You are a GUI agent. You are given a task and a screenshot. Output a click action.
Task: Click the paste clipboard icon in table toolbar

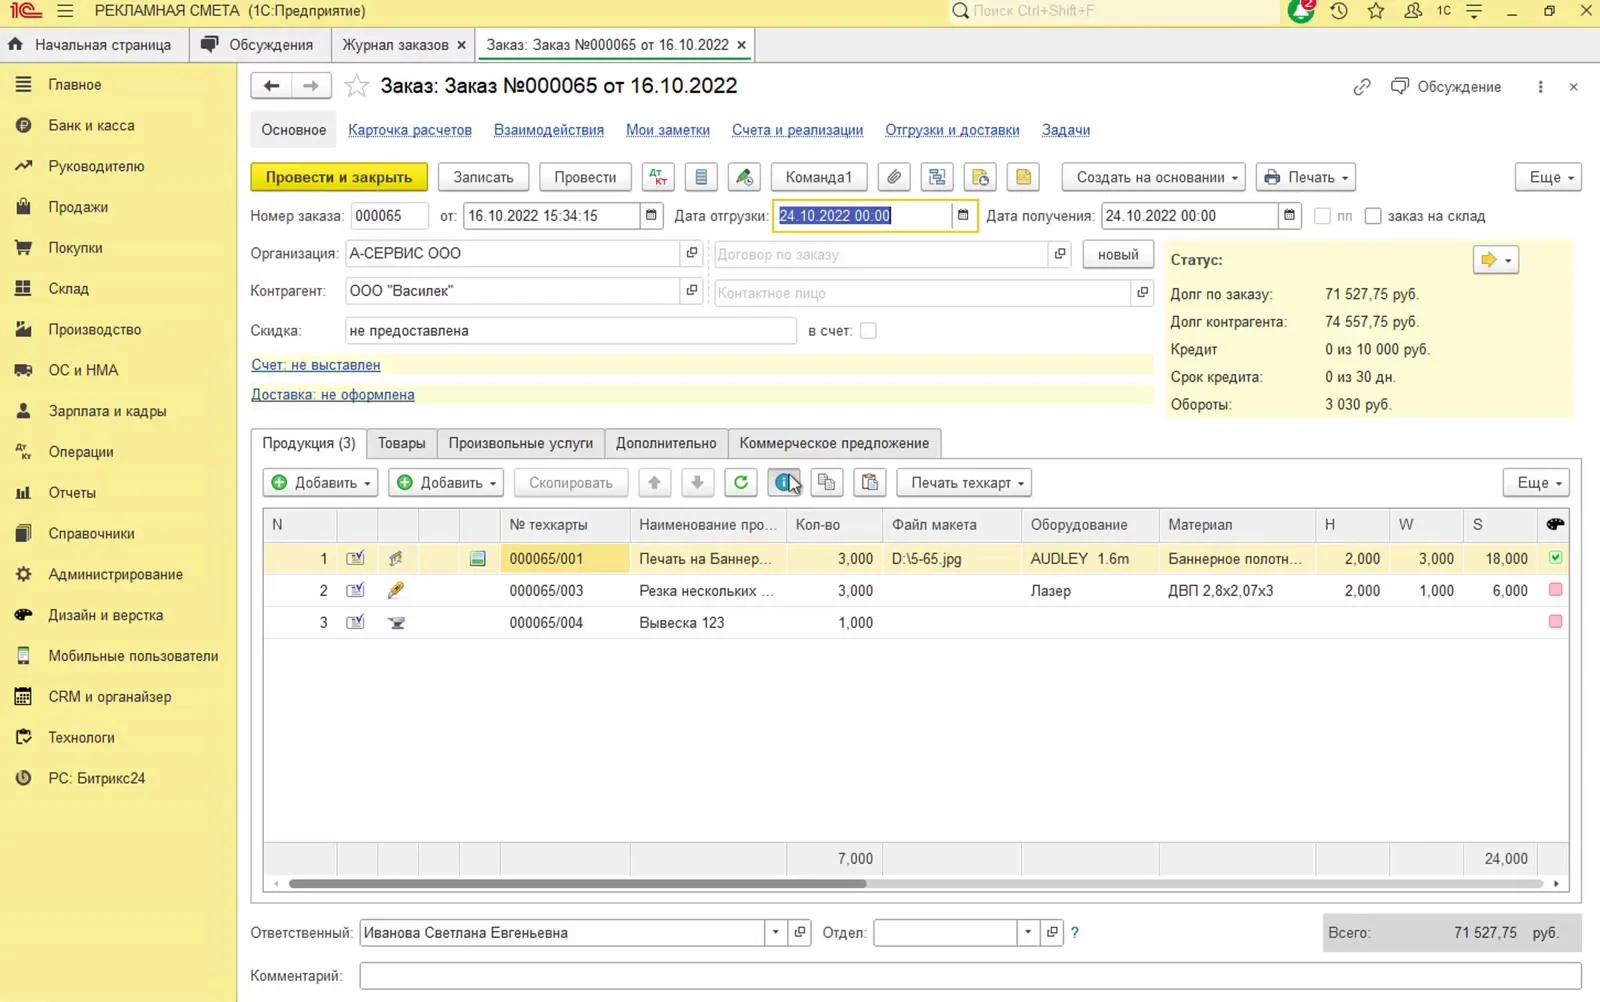[870, 483]
